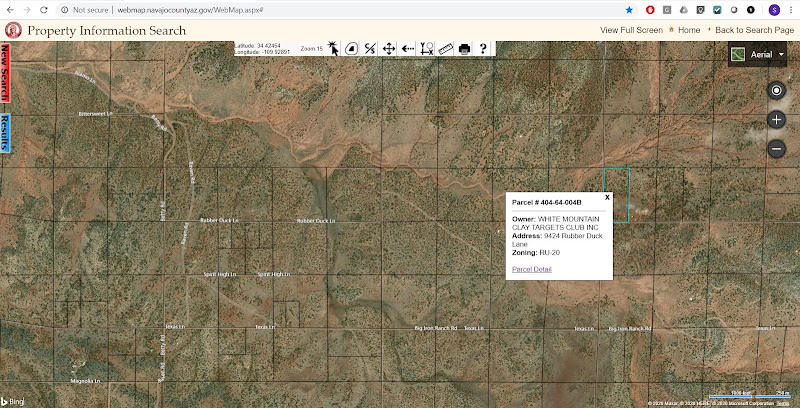Bookmark this page with the star
The width and height of the screenshot is (800, 408).
tap(629, 9)
